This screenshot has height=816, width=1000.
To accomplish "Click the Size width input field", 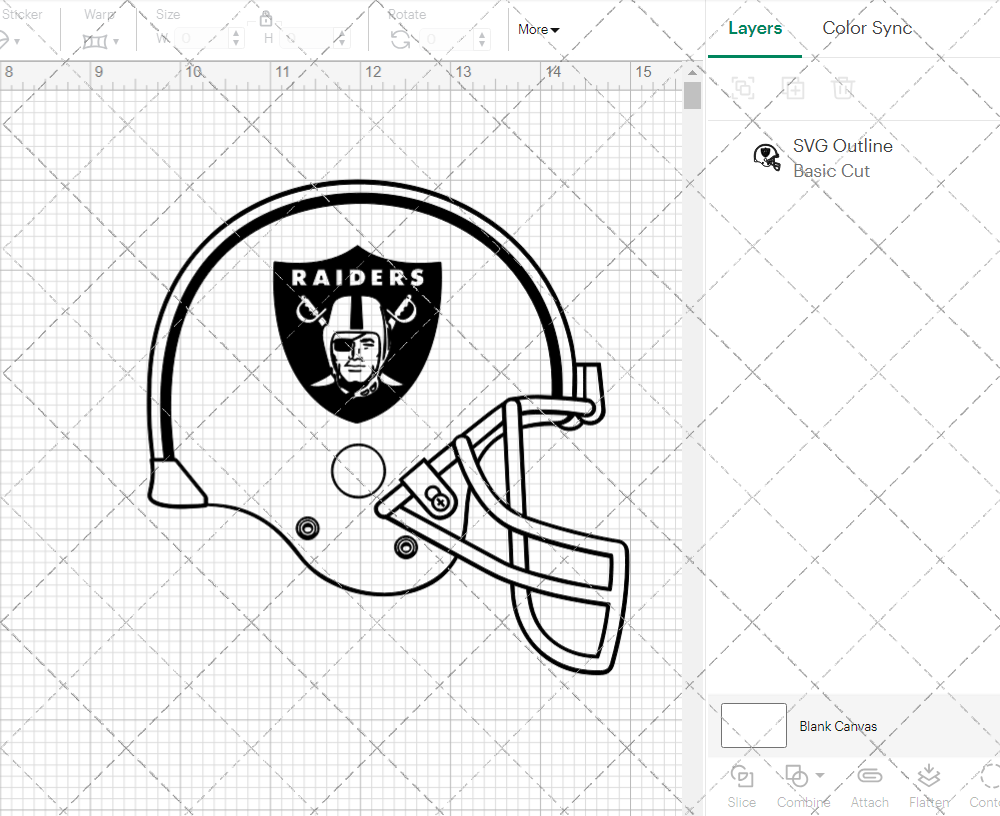I will pos(202,39).
